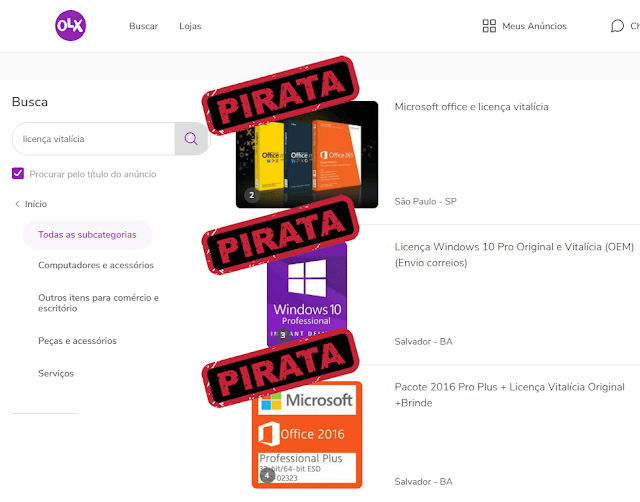The width and height of the screenshot is (640, 502).
Task: Click Salvador - BA under Windows 10 listing
Action: pyautogui.click(x=423, y=341)
